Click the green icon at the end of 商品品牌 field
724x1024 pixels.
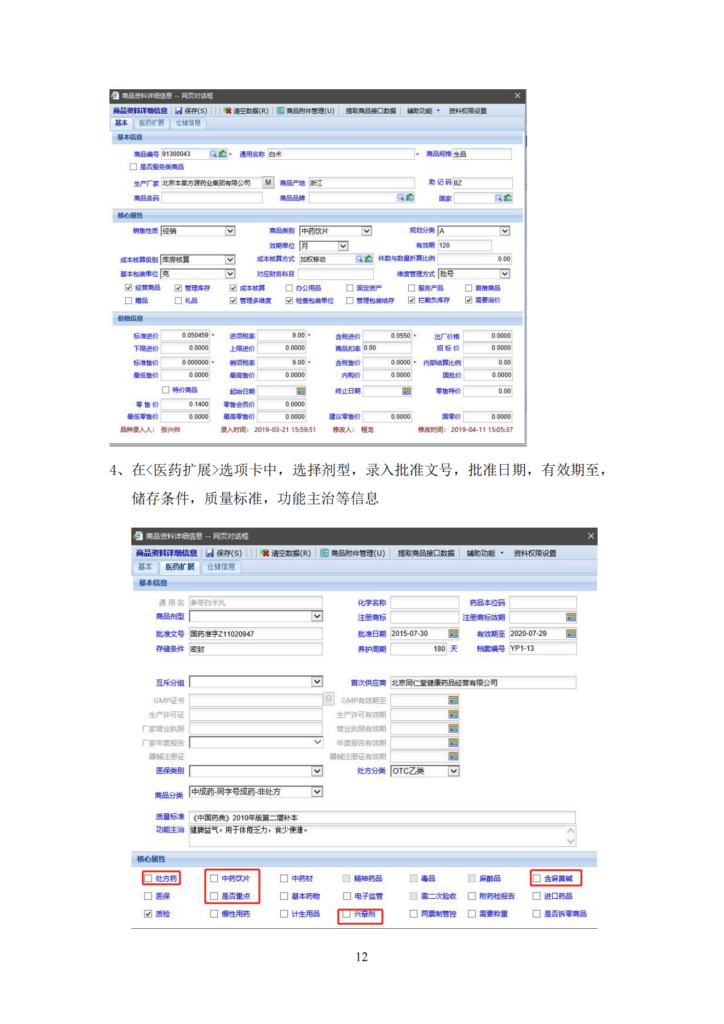410,197
